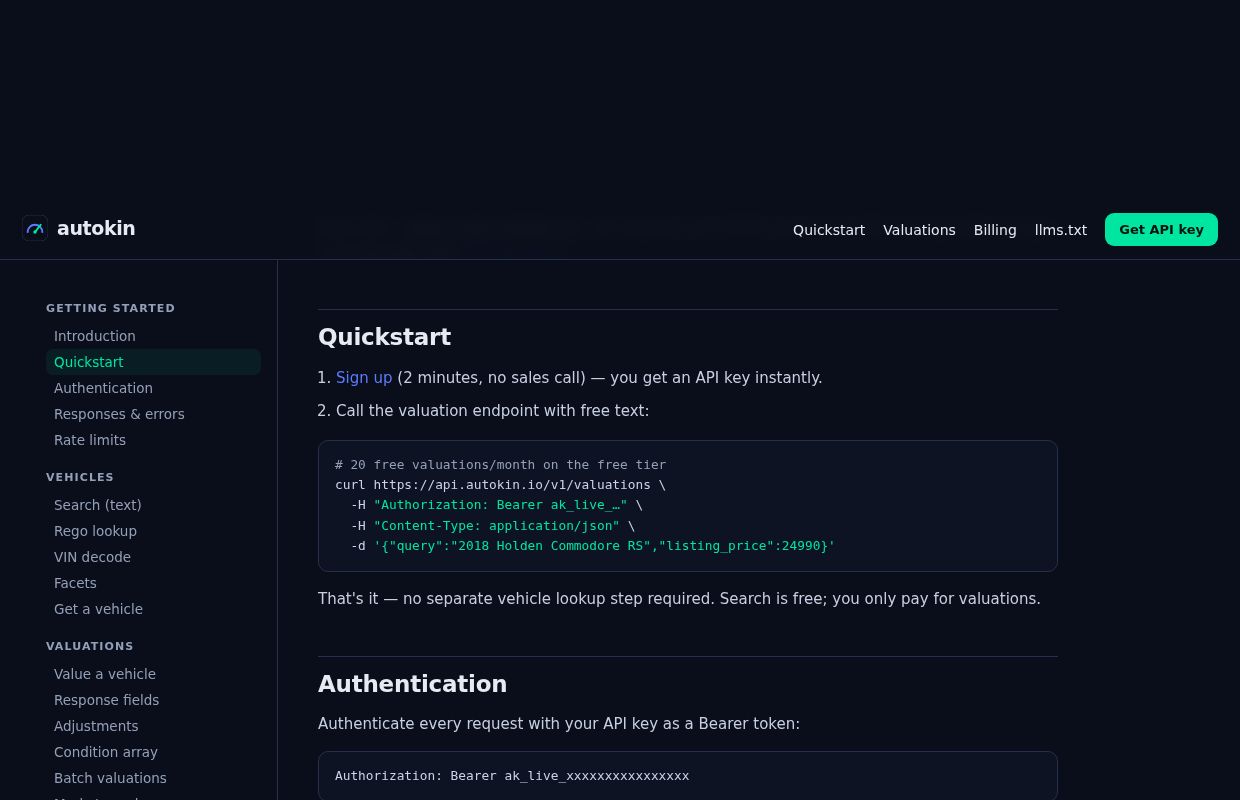Image resolution: width=1240 pixels, height=800 pixels.
Task: Click the VEHICLES sidebar header
Action: coord(80,477)
